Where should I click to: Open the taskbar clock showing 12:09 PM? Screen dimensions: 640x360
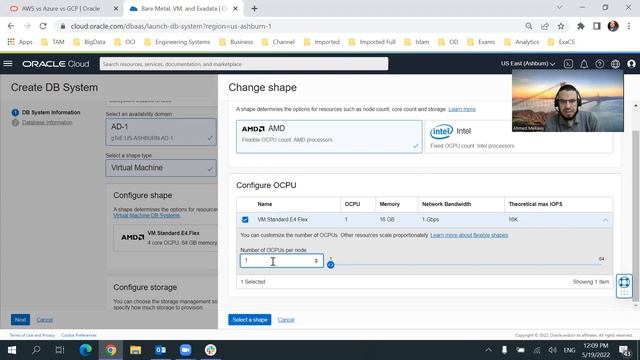pyautogui.click(x=596, y=350)
